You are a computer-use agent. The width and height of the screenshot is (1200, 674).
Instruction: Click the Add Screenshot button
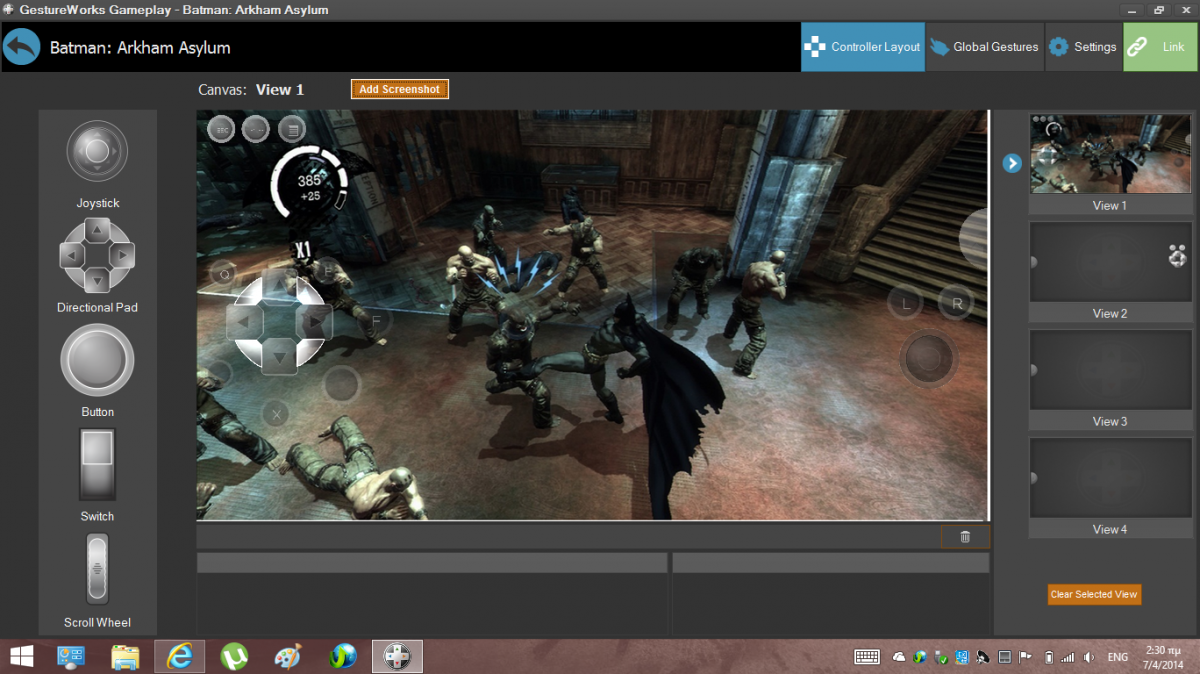[x=400, y=89]
